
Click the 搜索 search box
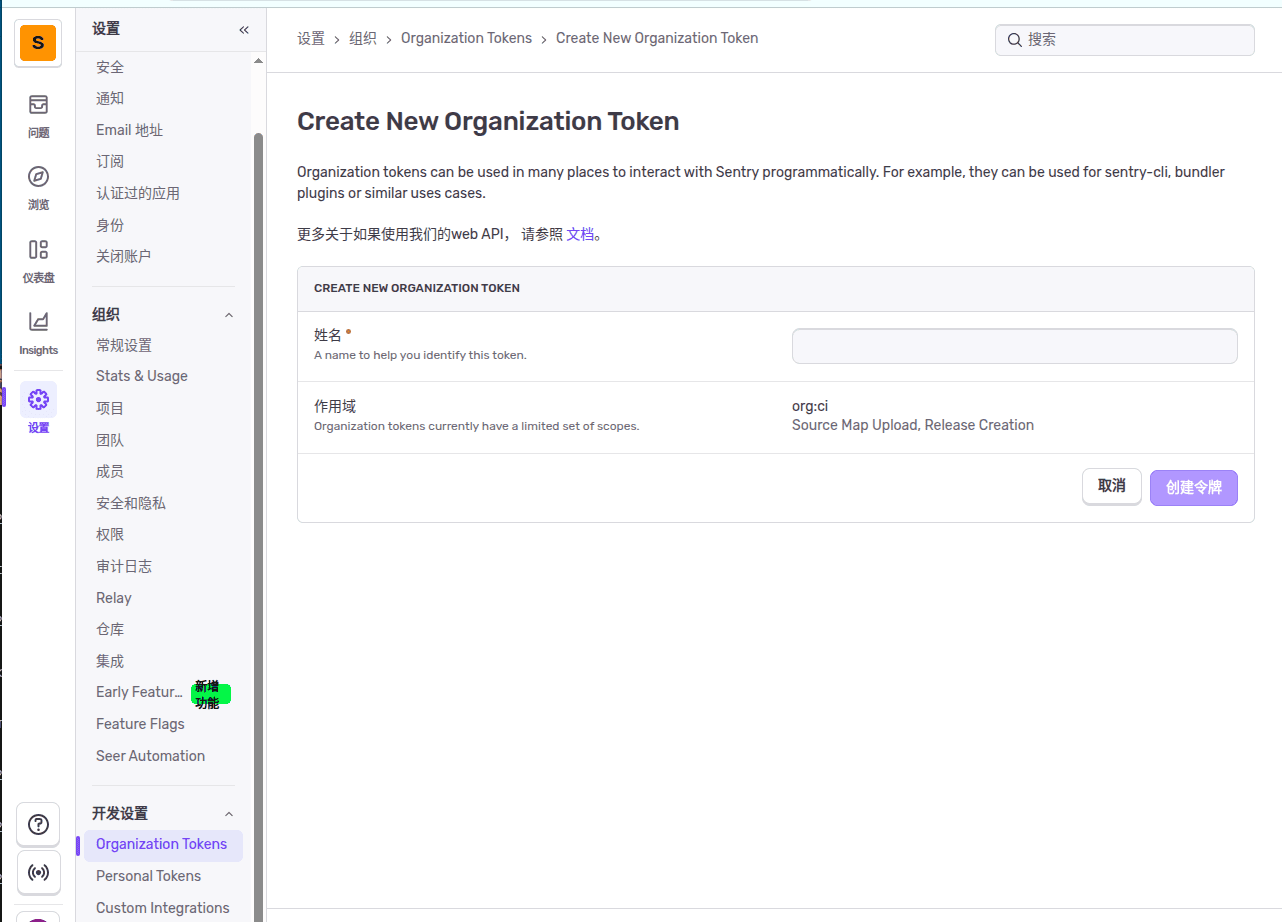click(x=1124, y=39)
